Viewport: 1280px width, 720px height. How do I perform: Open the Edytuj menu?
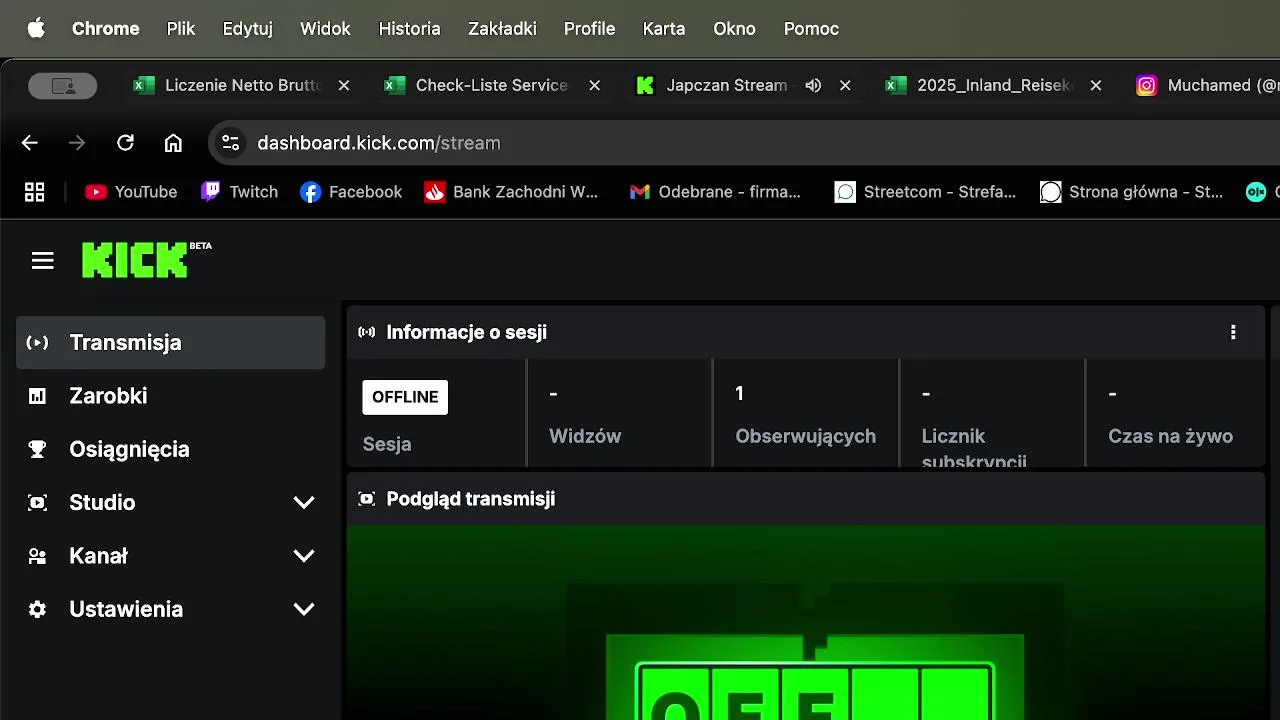click(x=248, y=29)
